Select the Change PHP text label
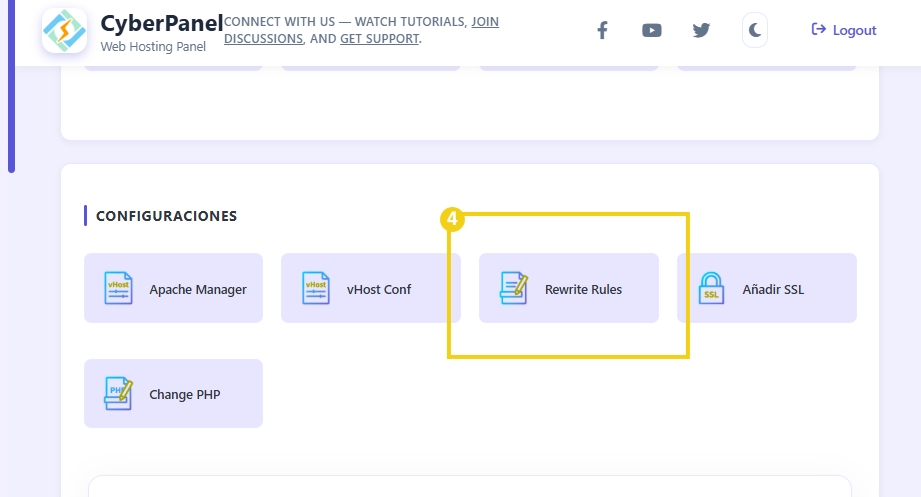 185,394
